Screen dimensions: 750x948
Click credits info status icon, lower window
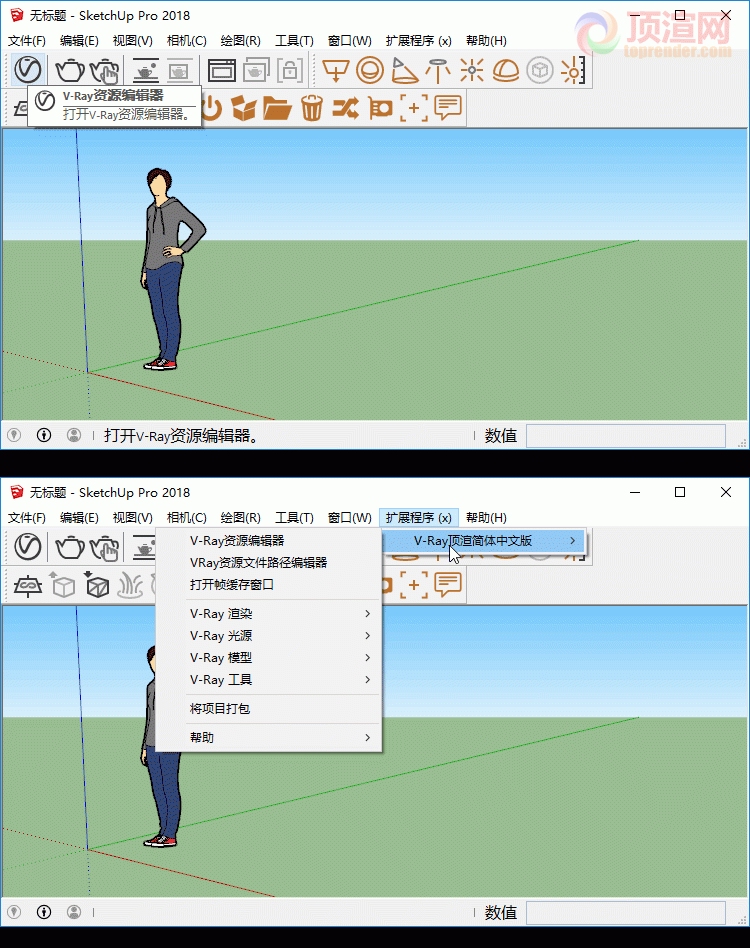(44, 912)
